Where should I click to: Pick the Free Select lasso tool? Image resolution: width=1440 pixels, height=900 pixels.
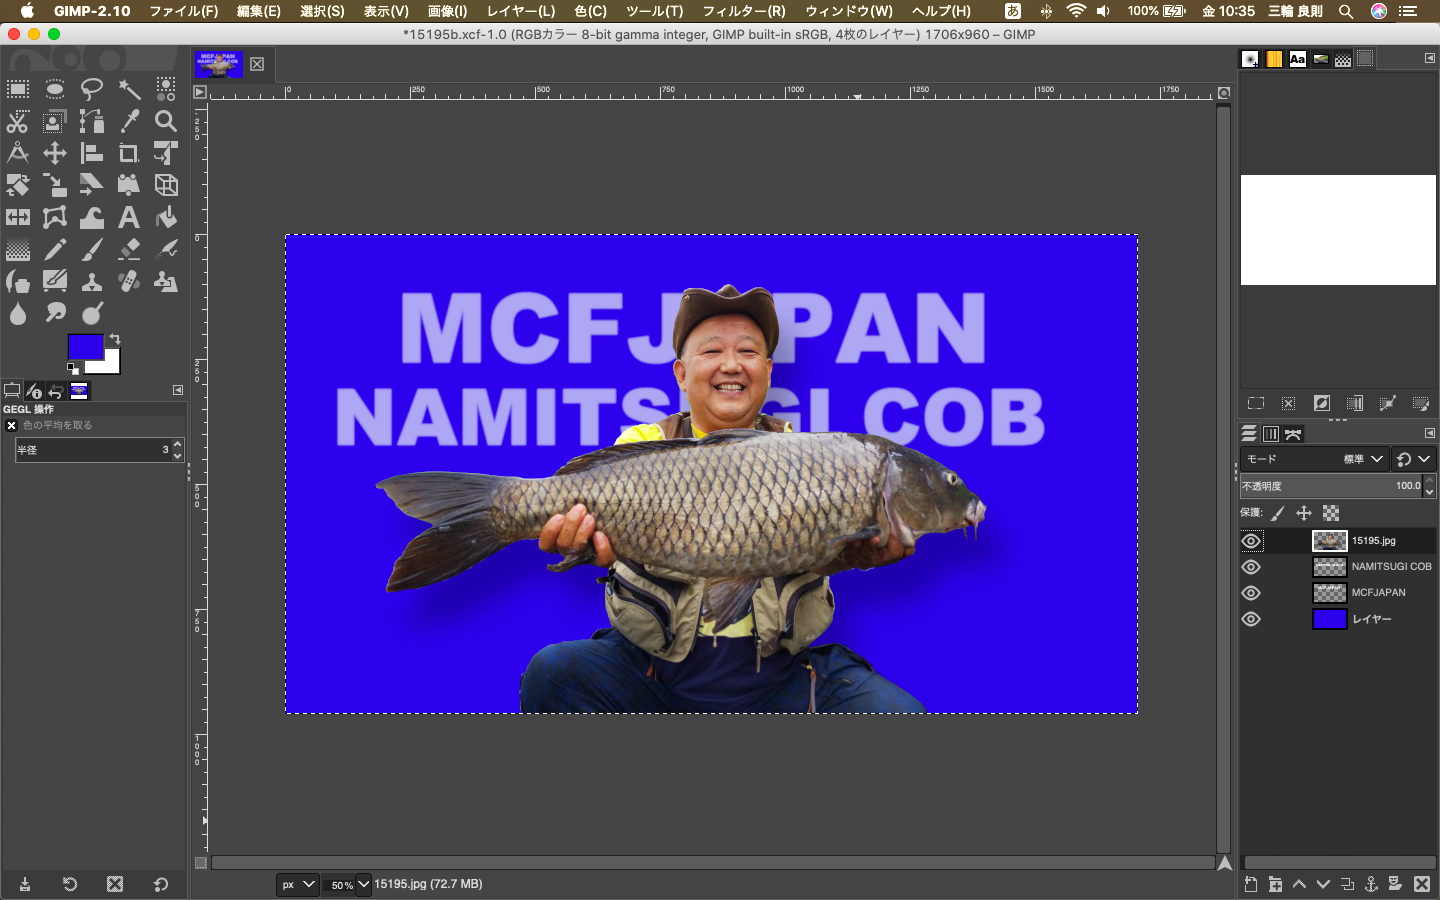92,89
